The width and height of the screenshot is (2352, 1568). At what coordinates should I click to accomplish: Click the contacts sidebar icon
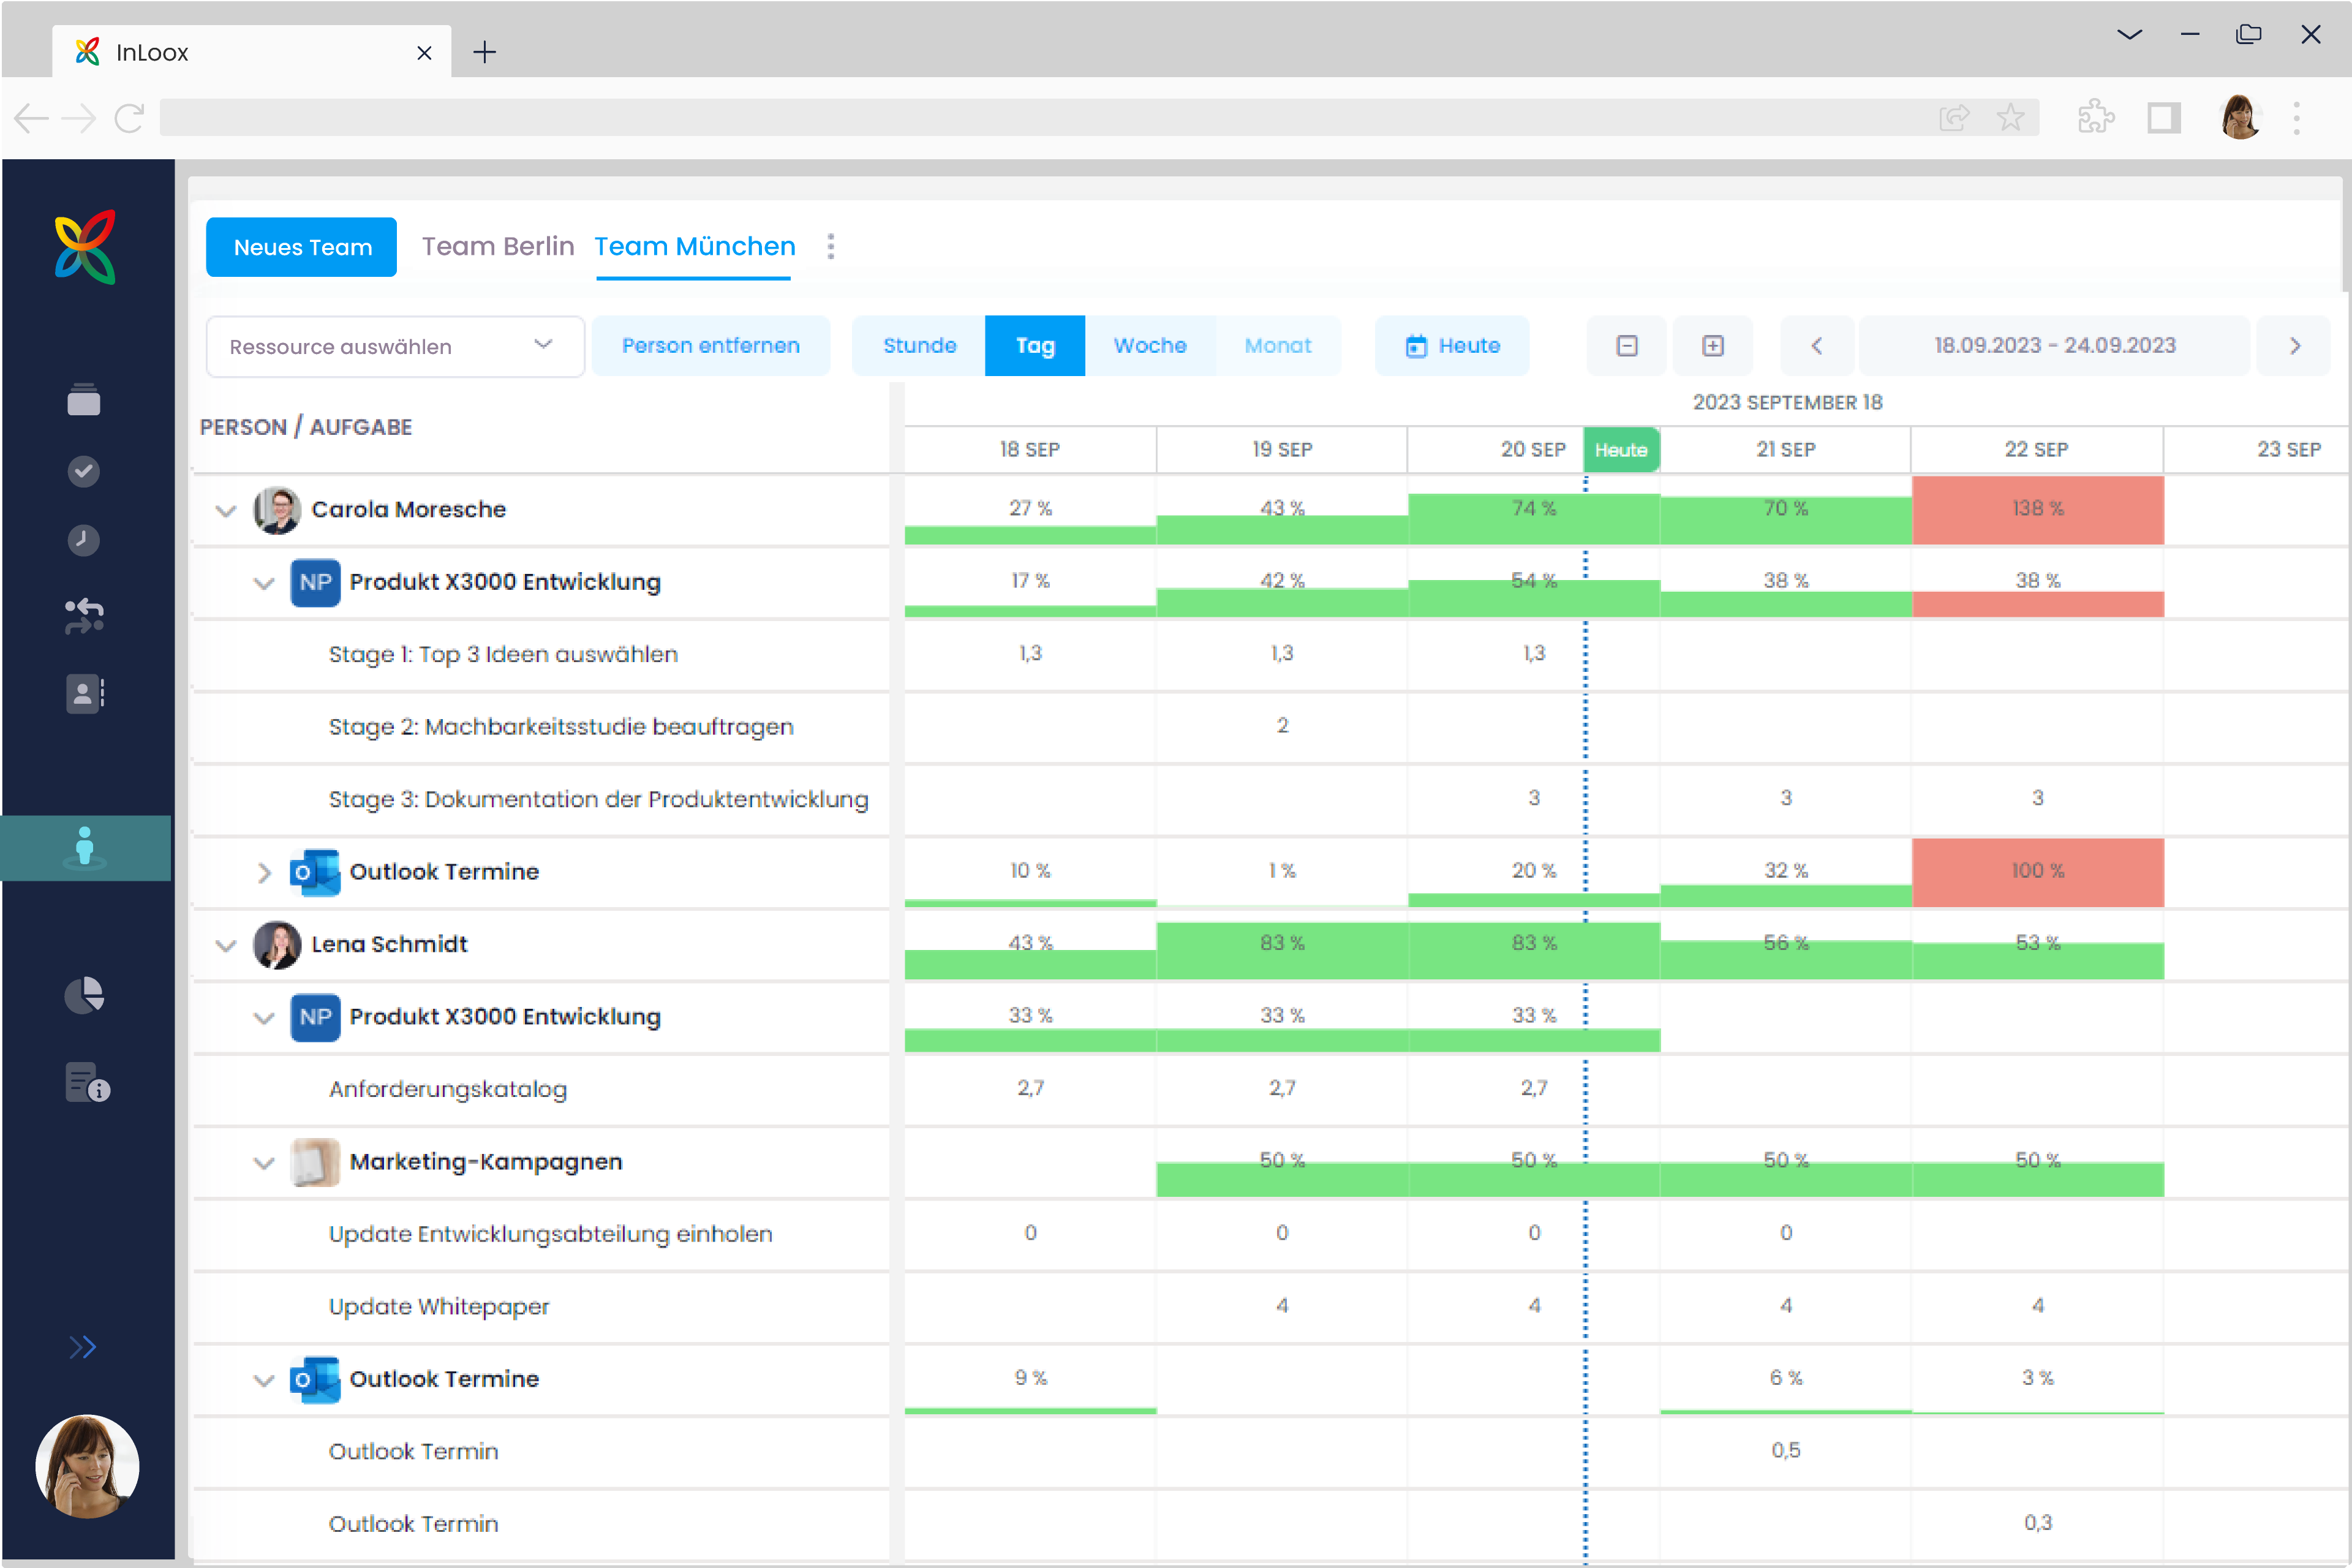84,693
